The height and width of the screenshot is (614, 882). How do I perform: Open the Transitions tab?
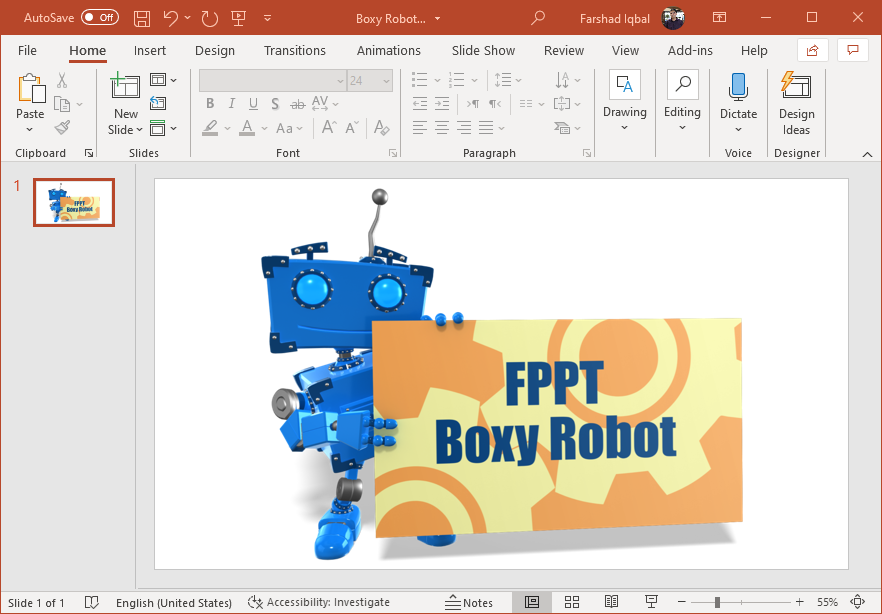coord(295,50)
